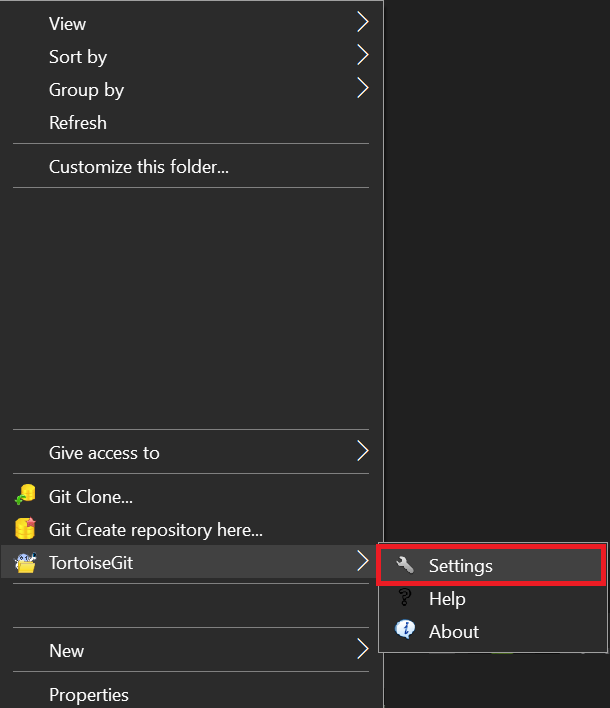Click the TortoiseGit turtle folder icon
610x708 pixels.
point(25,563)
